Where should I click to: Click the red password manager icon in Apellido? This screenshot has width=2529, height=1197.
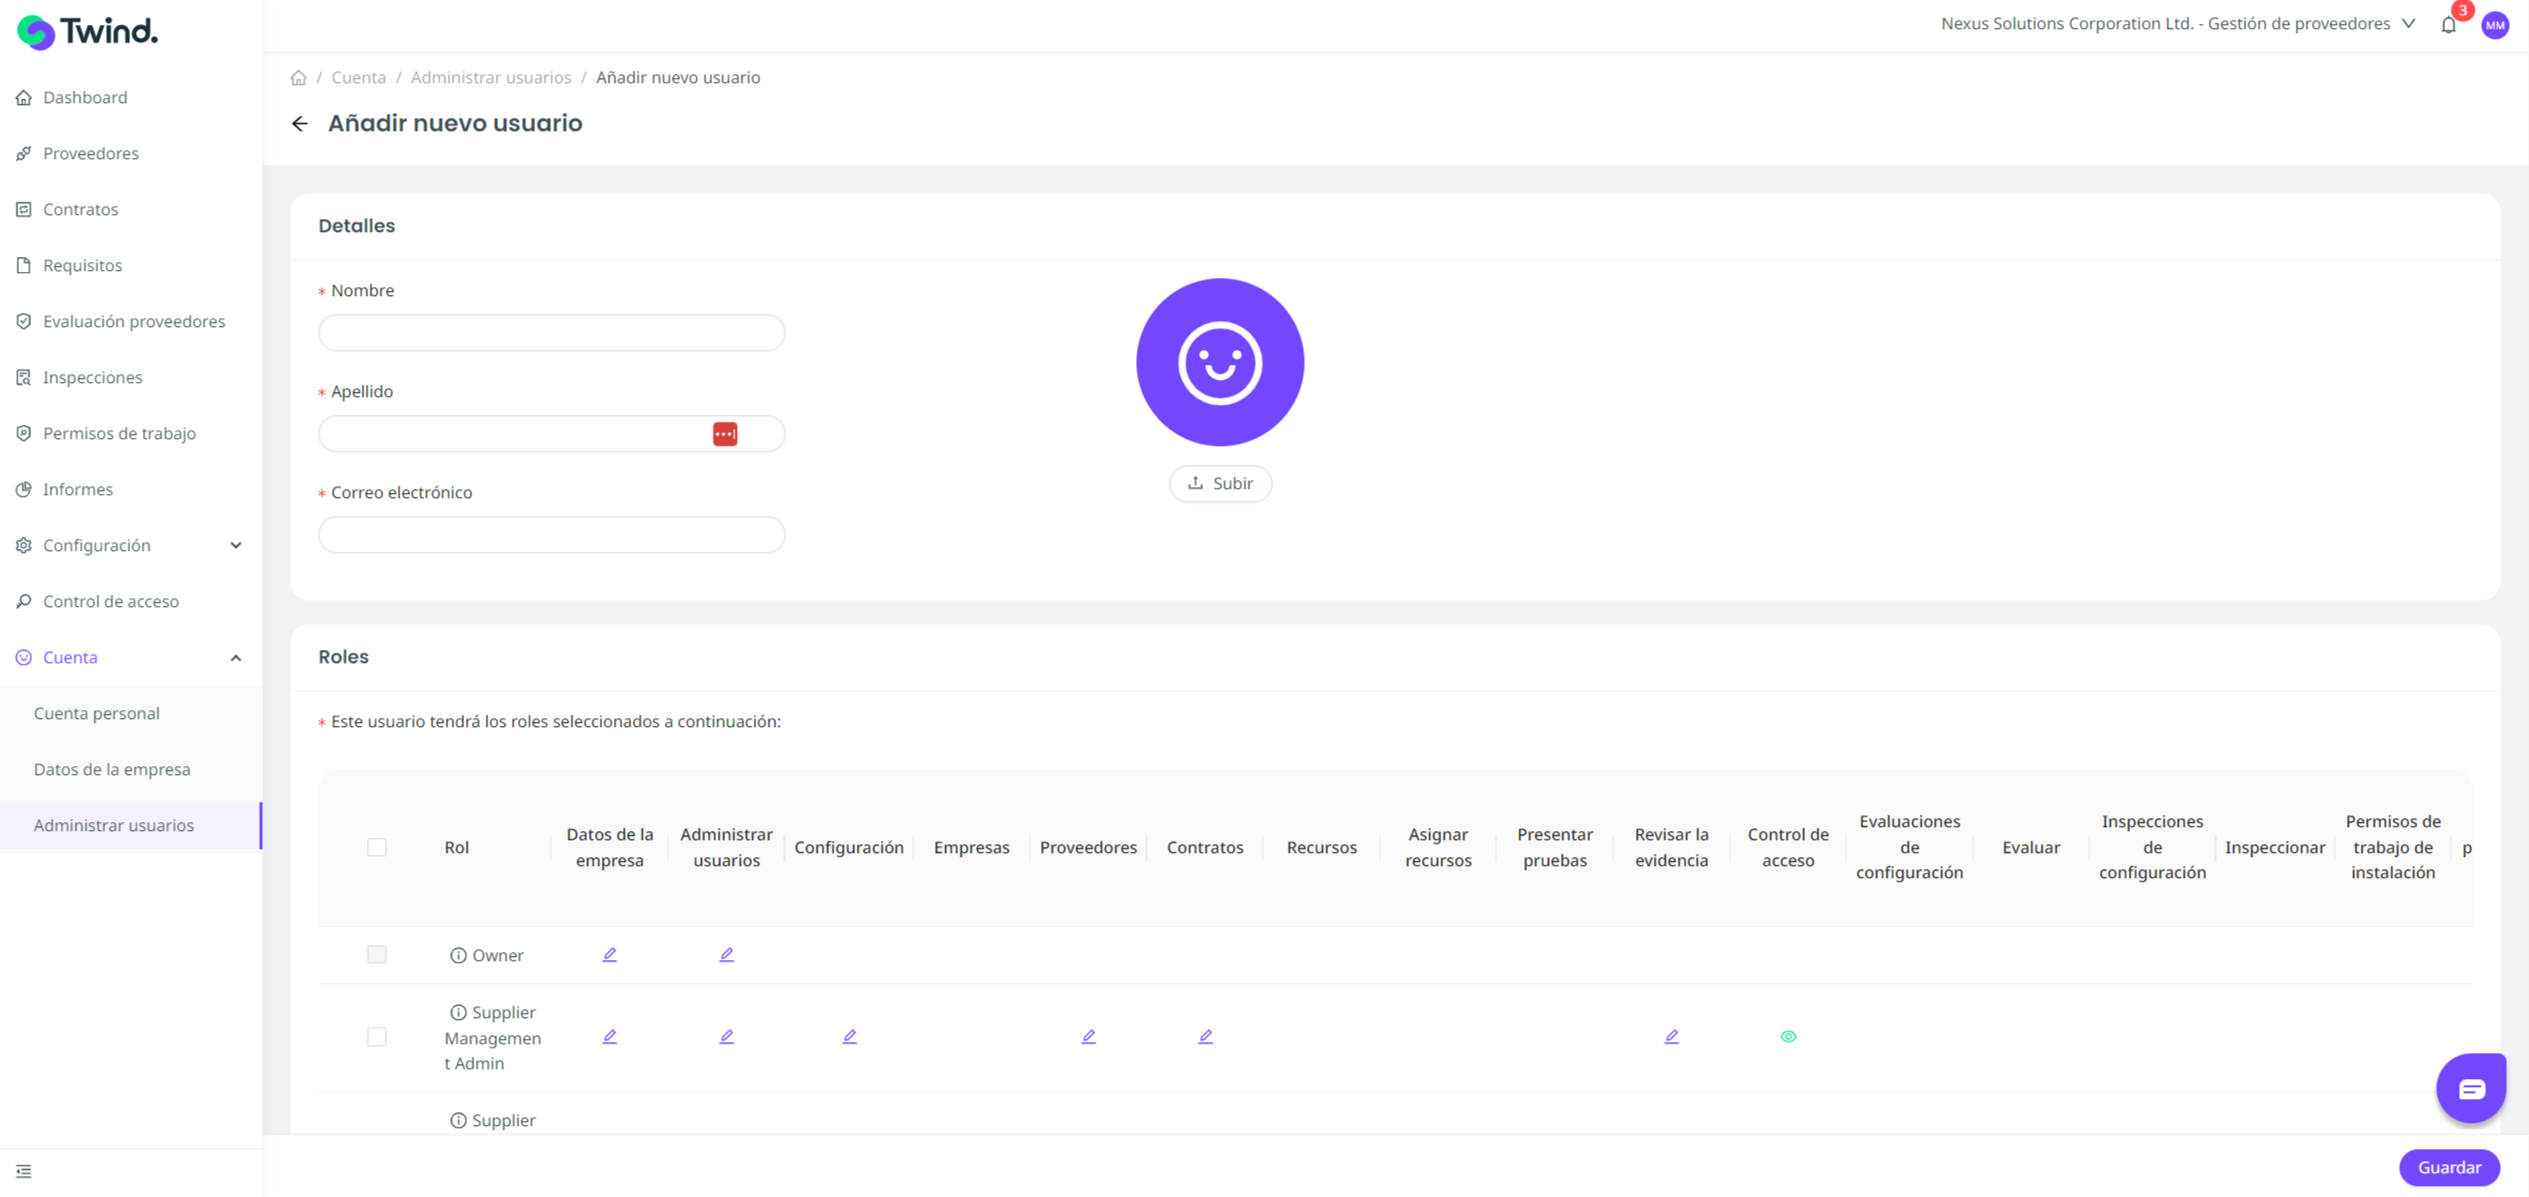(725, 434)
